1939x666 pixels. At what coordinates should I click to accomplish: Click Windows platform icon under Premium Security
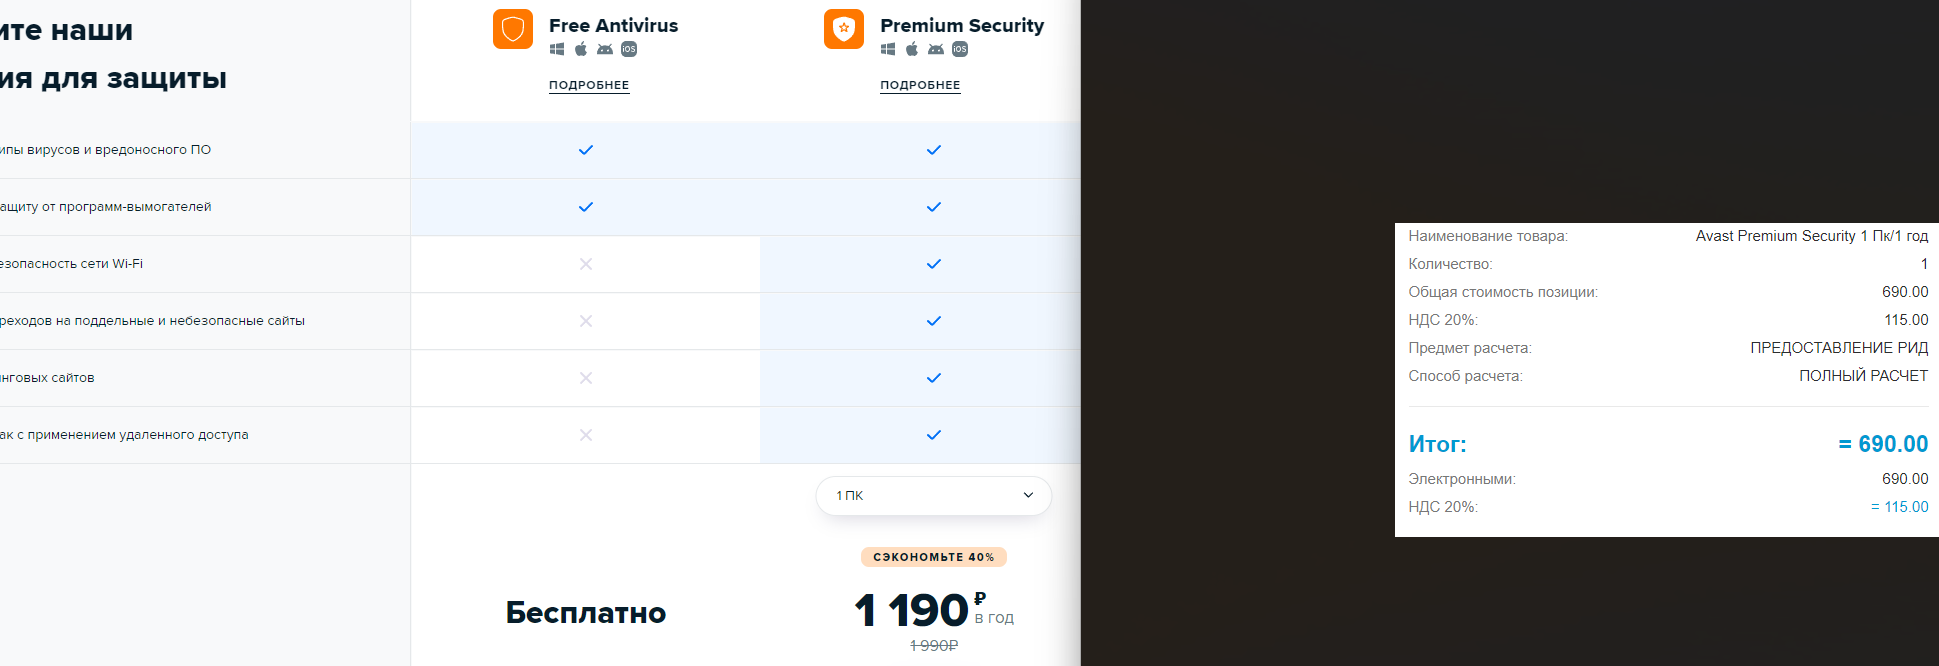pos(888,49)
